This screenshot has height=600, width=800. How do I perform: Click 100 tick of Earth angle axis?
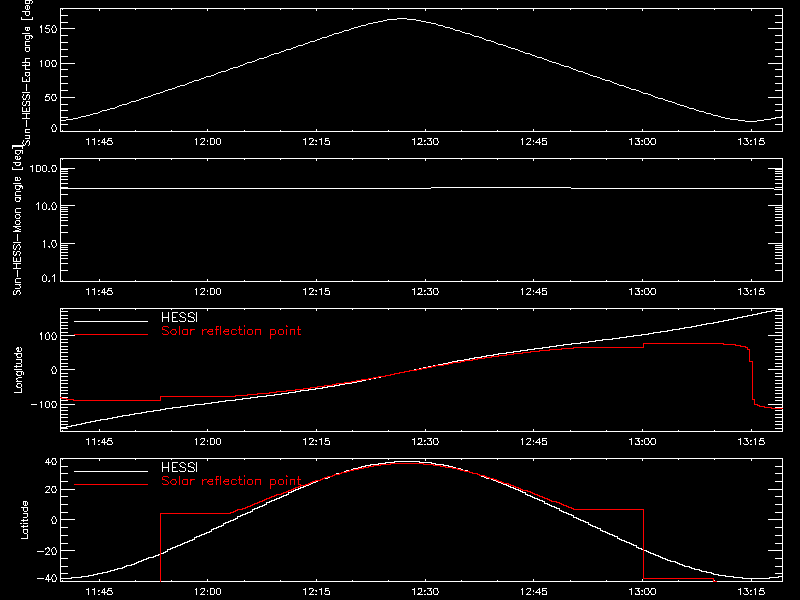48,63
